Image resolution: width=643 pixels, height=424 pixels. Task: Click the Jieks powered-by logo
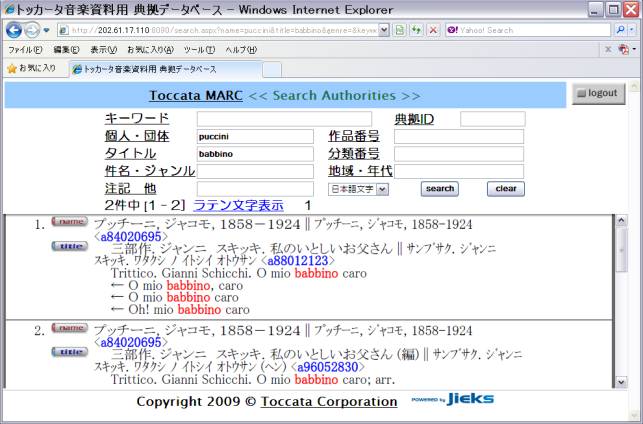[x=452, y=399]
